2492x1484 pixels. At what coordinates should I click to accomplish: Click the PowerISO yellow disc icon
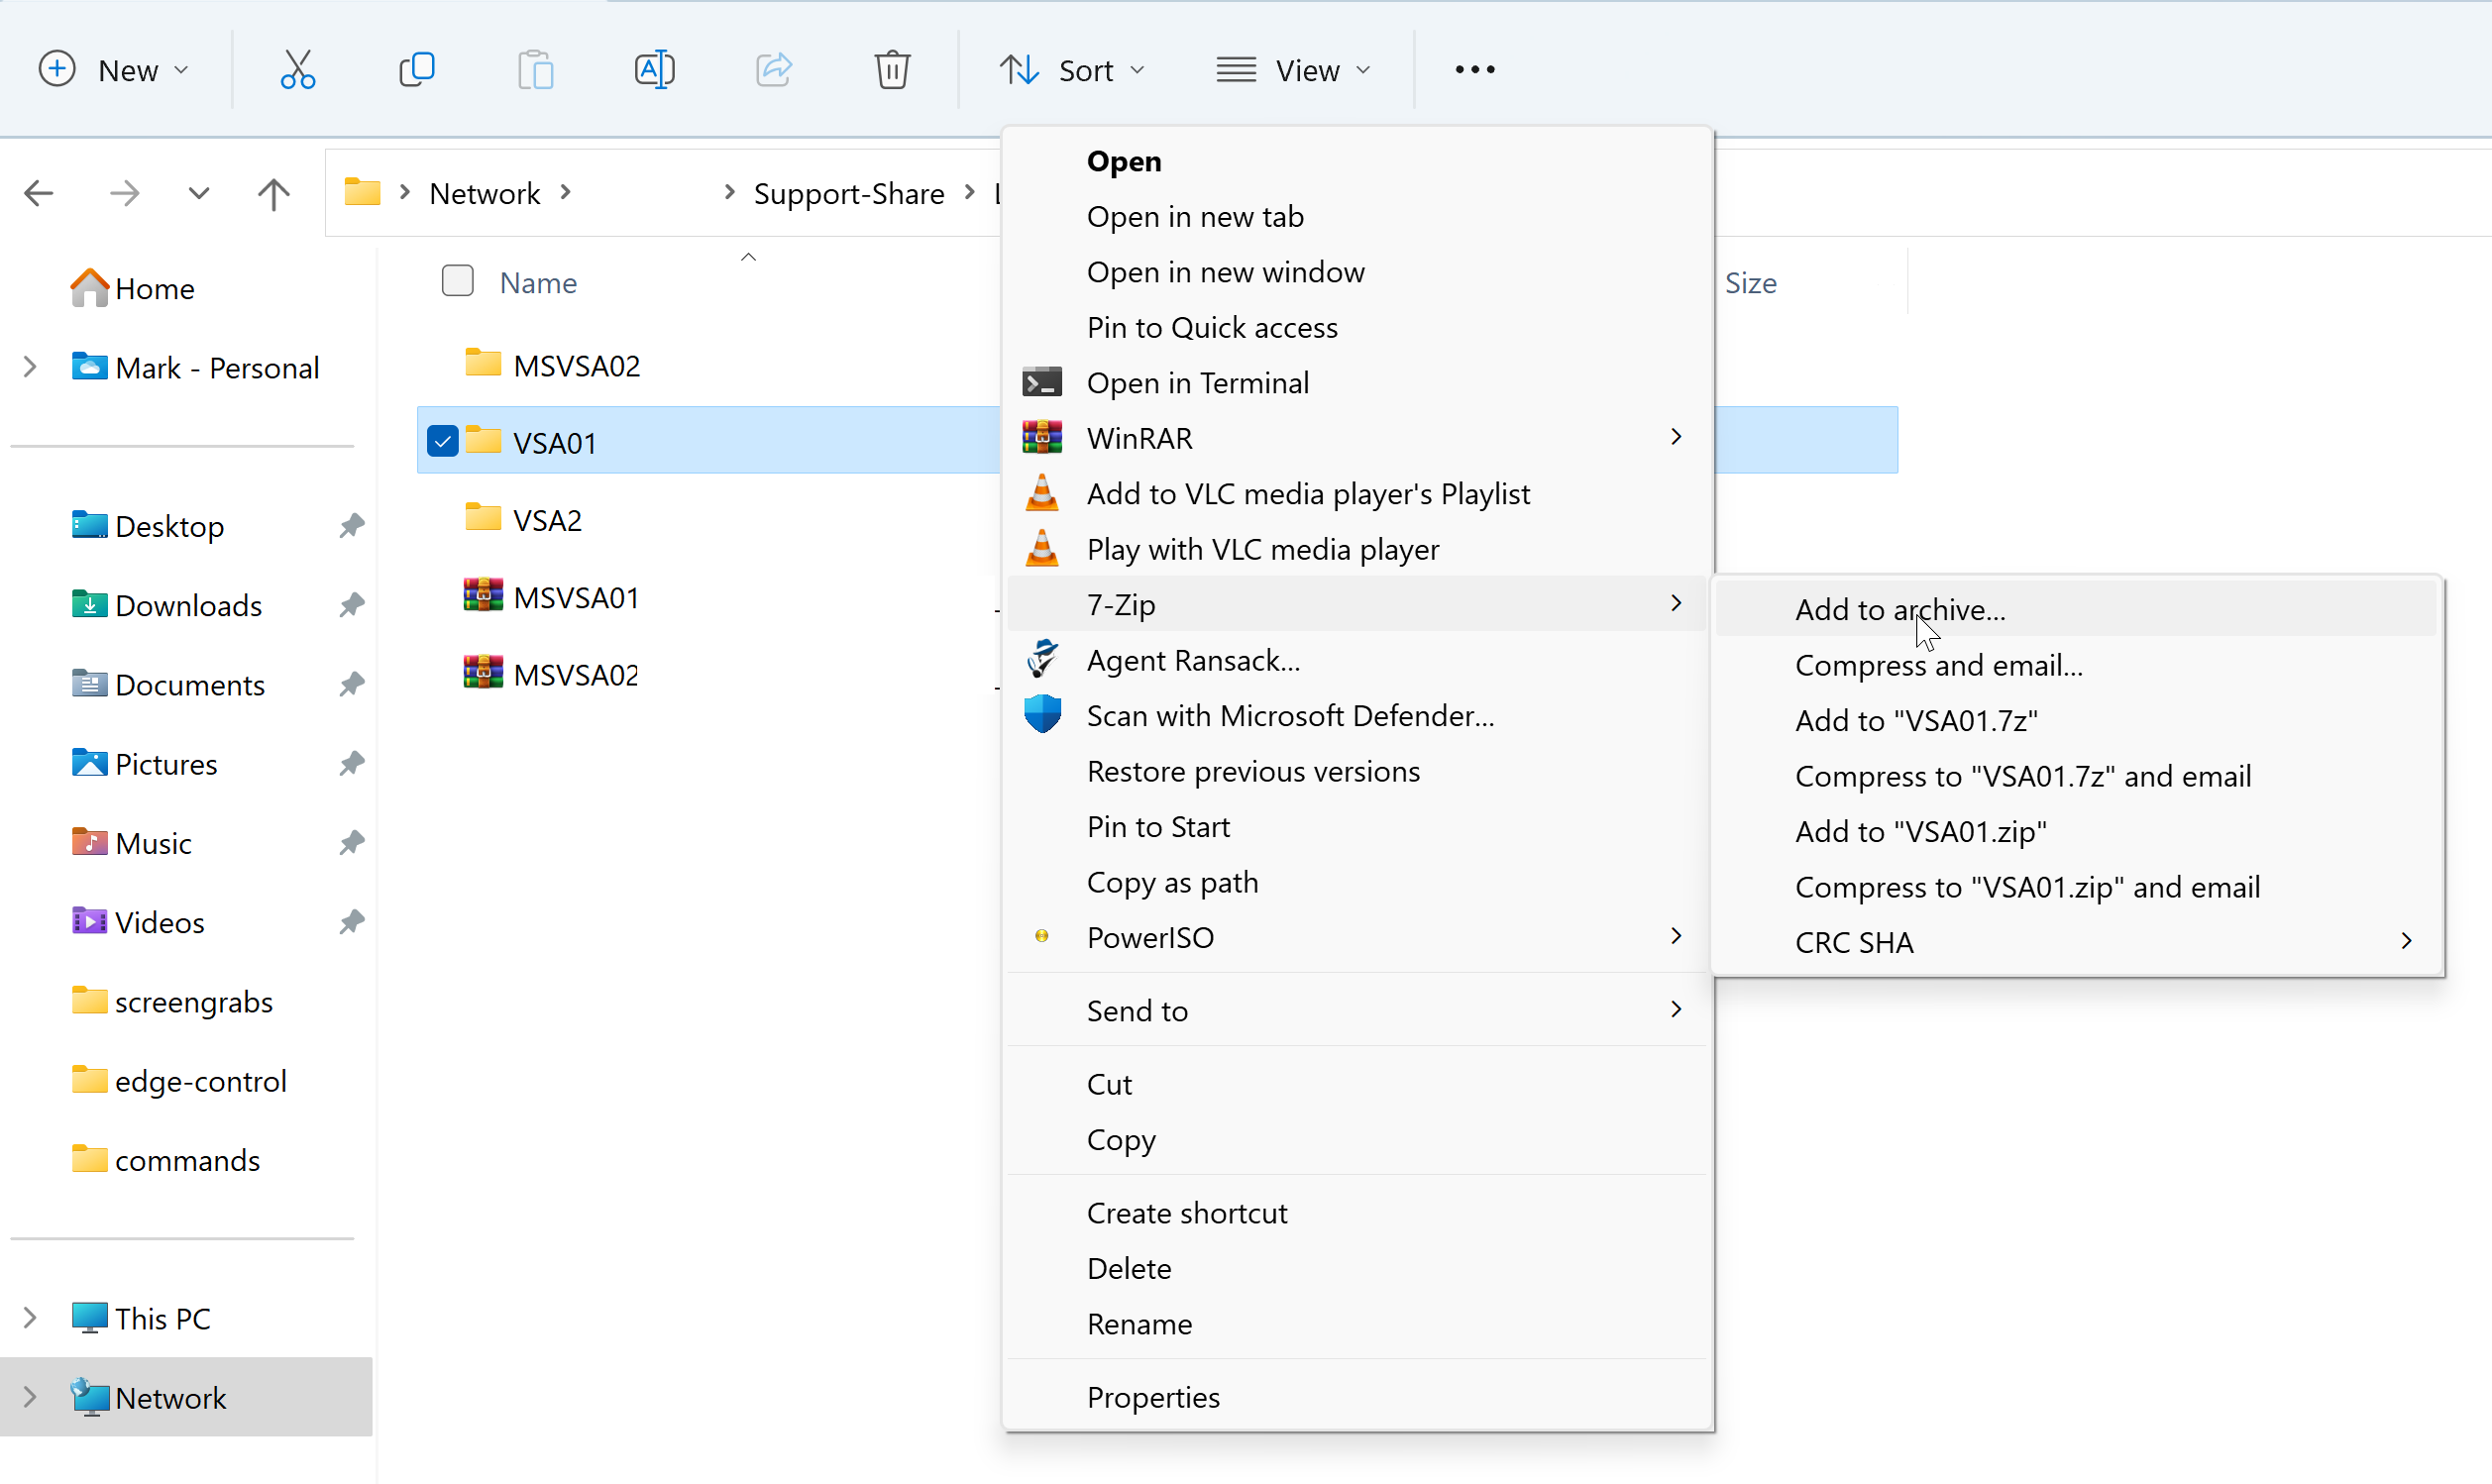[x=1041, y=937]
